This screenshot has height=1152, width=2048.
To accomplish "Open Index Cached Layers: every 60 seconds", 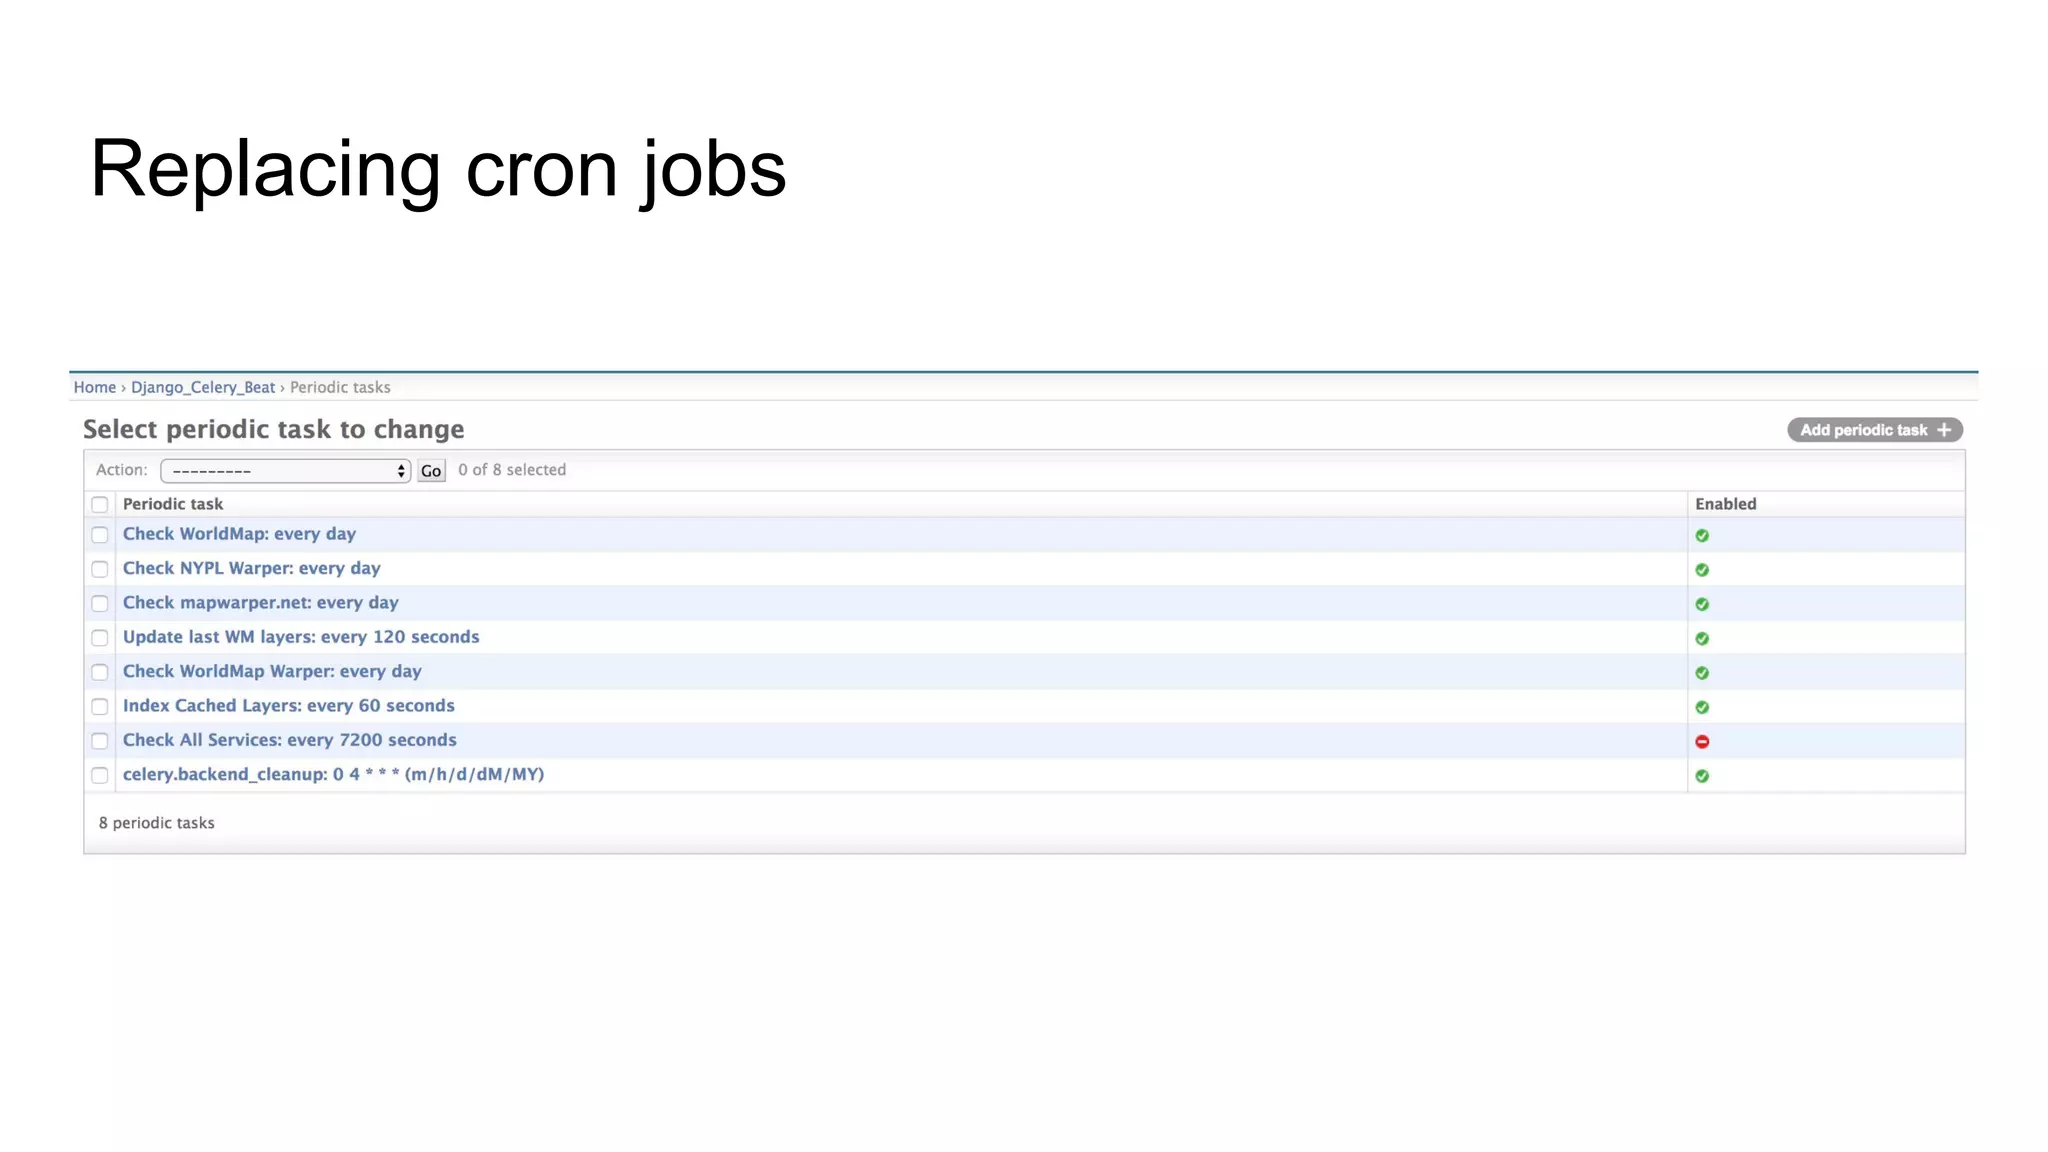I will click(289, 706).
